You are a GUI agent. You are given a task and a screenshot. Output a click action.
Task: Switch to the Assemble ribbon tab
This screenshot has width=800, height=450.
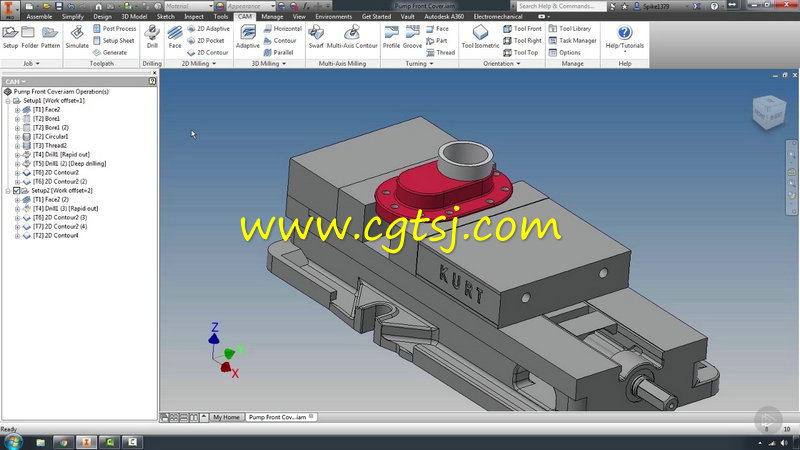pyautogui.click(x=39, y=17)
